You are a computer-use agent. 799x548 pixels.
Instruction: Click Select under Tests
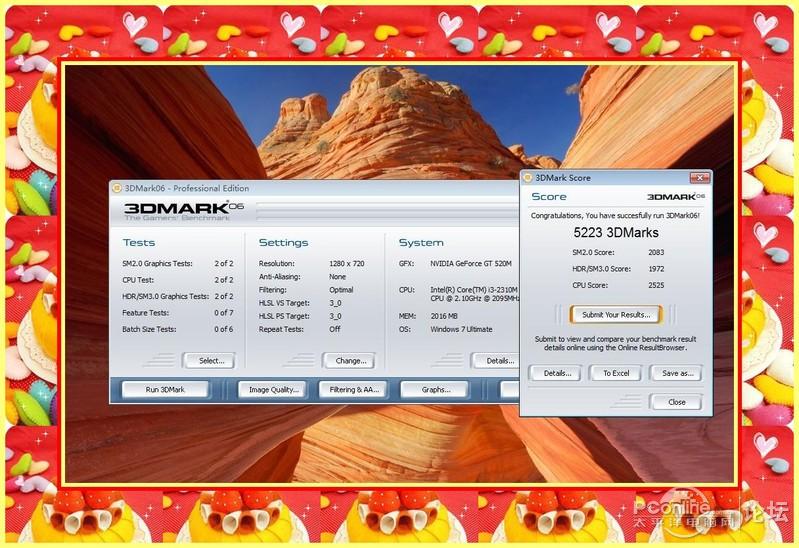point(210,360)
